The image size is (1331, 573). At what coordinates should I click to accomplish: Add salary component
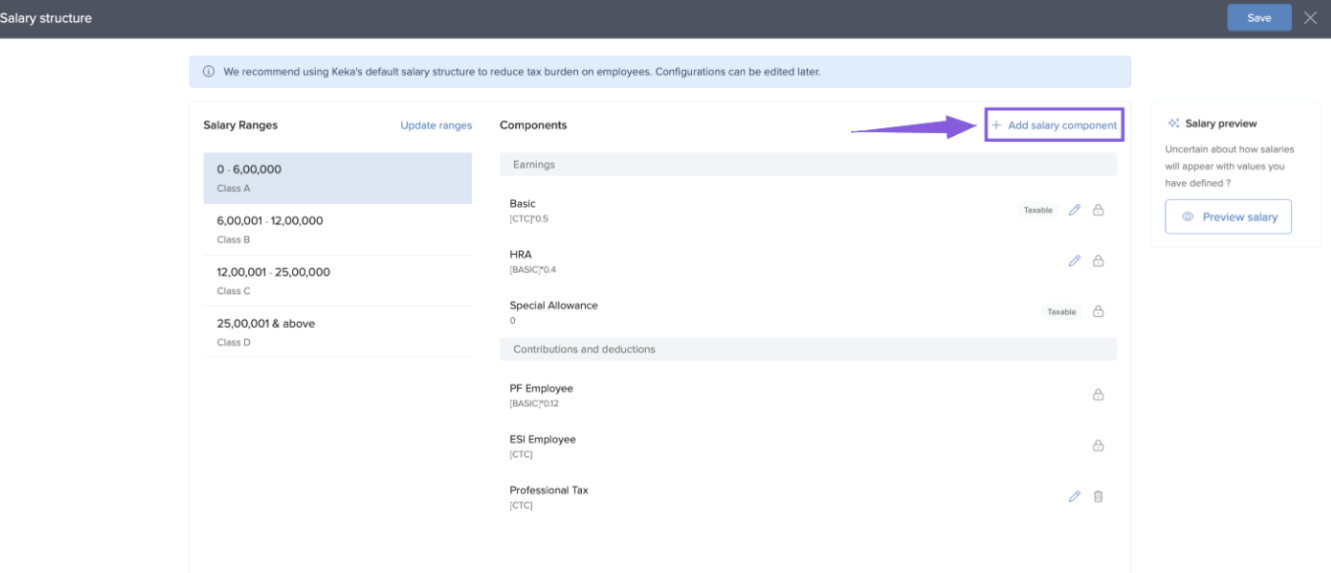pos(1054,125)
